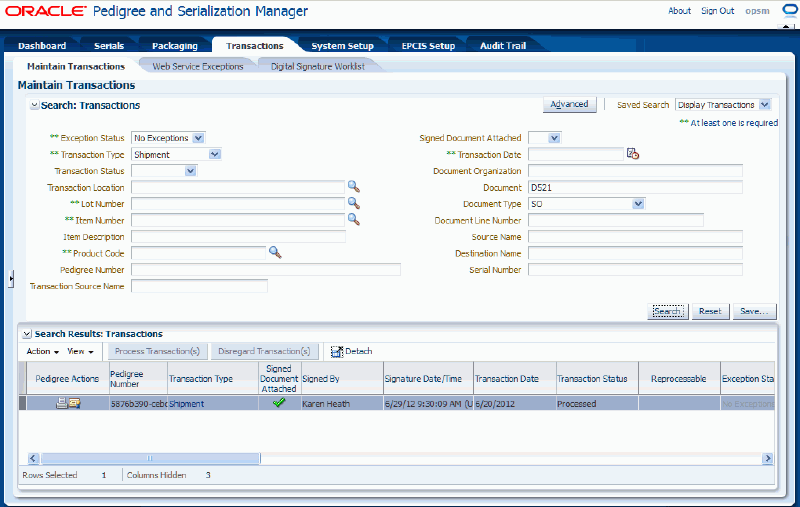Click the Process Transaction(s) button
800x507 pixels.
[157, 351]
